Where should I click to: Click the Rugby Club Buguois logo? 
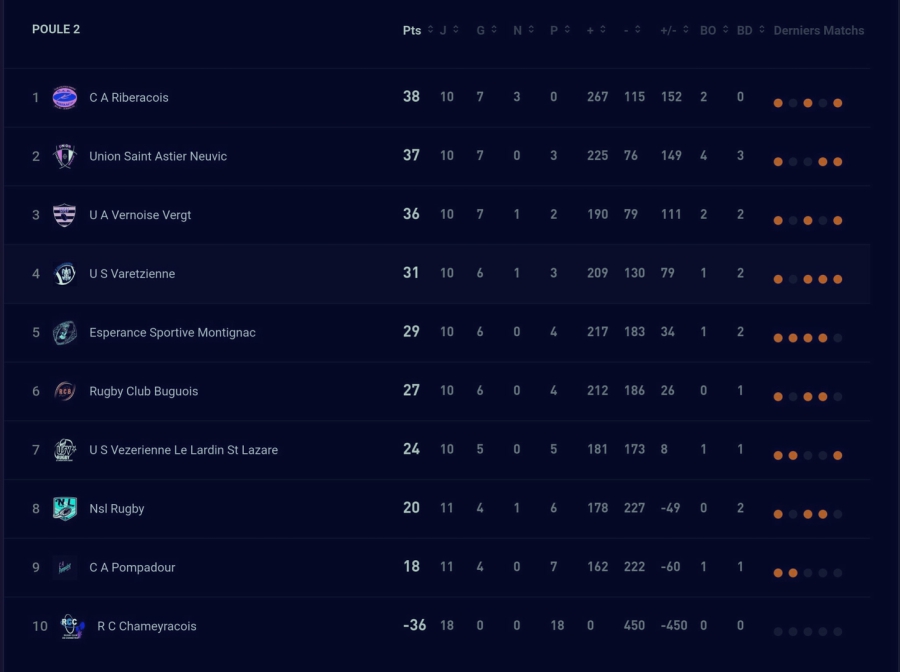click(x=65, y=391)
